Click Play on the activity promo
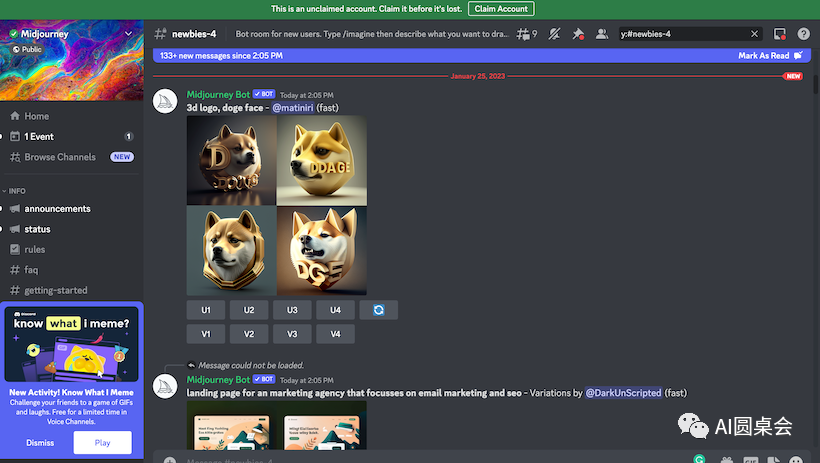820x463 pixels. [x=102, y=443]
